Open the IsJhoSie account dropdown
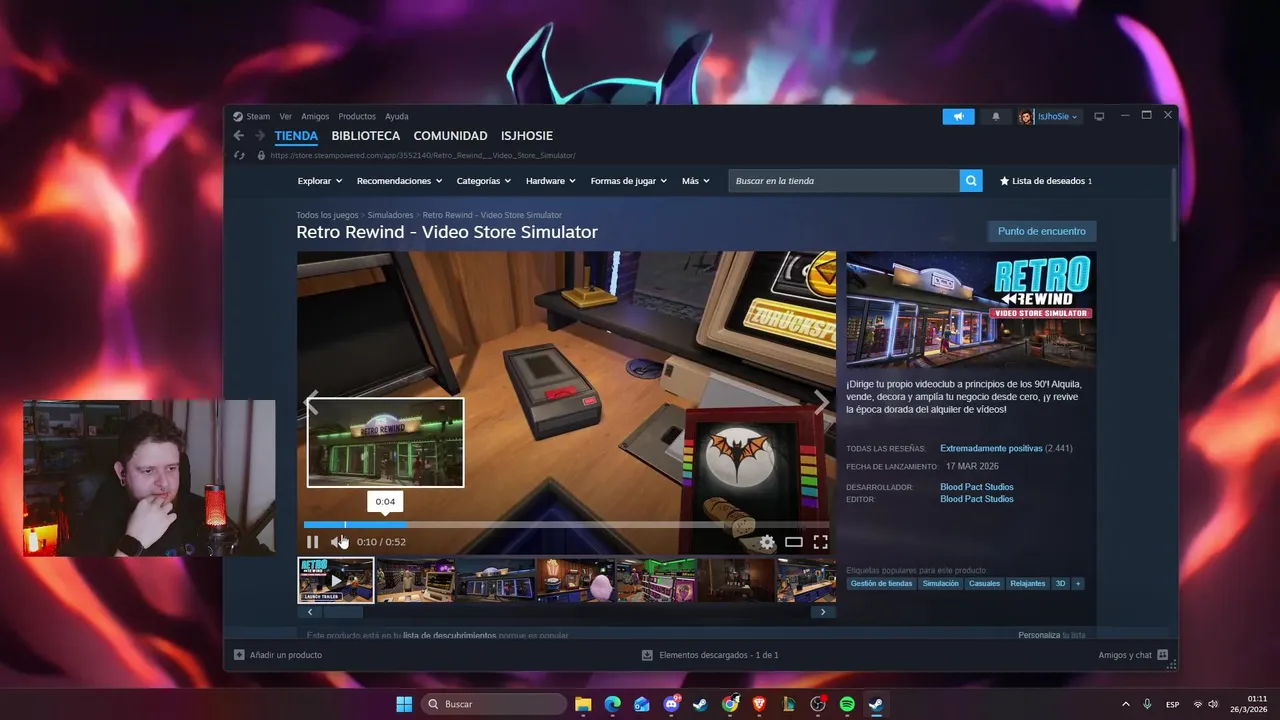 click(x=1050, y=117)
